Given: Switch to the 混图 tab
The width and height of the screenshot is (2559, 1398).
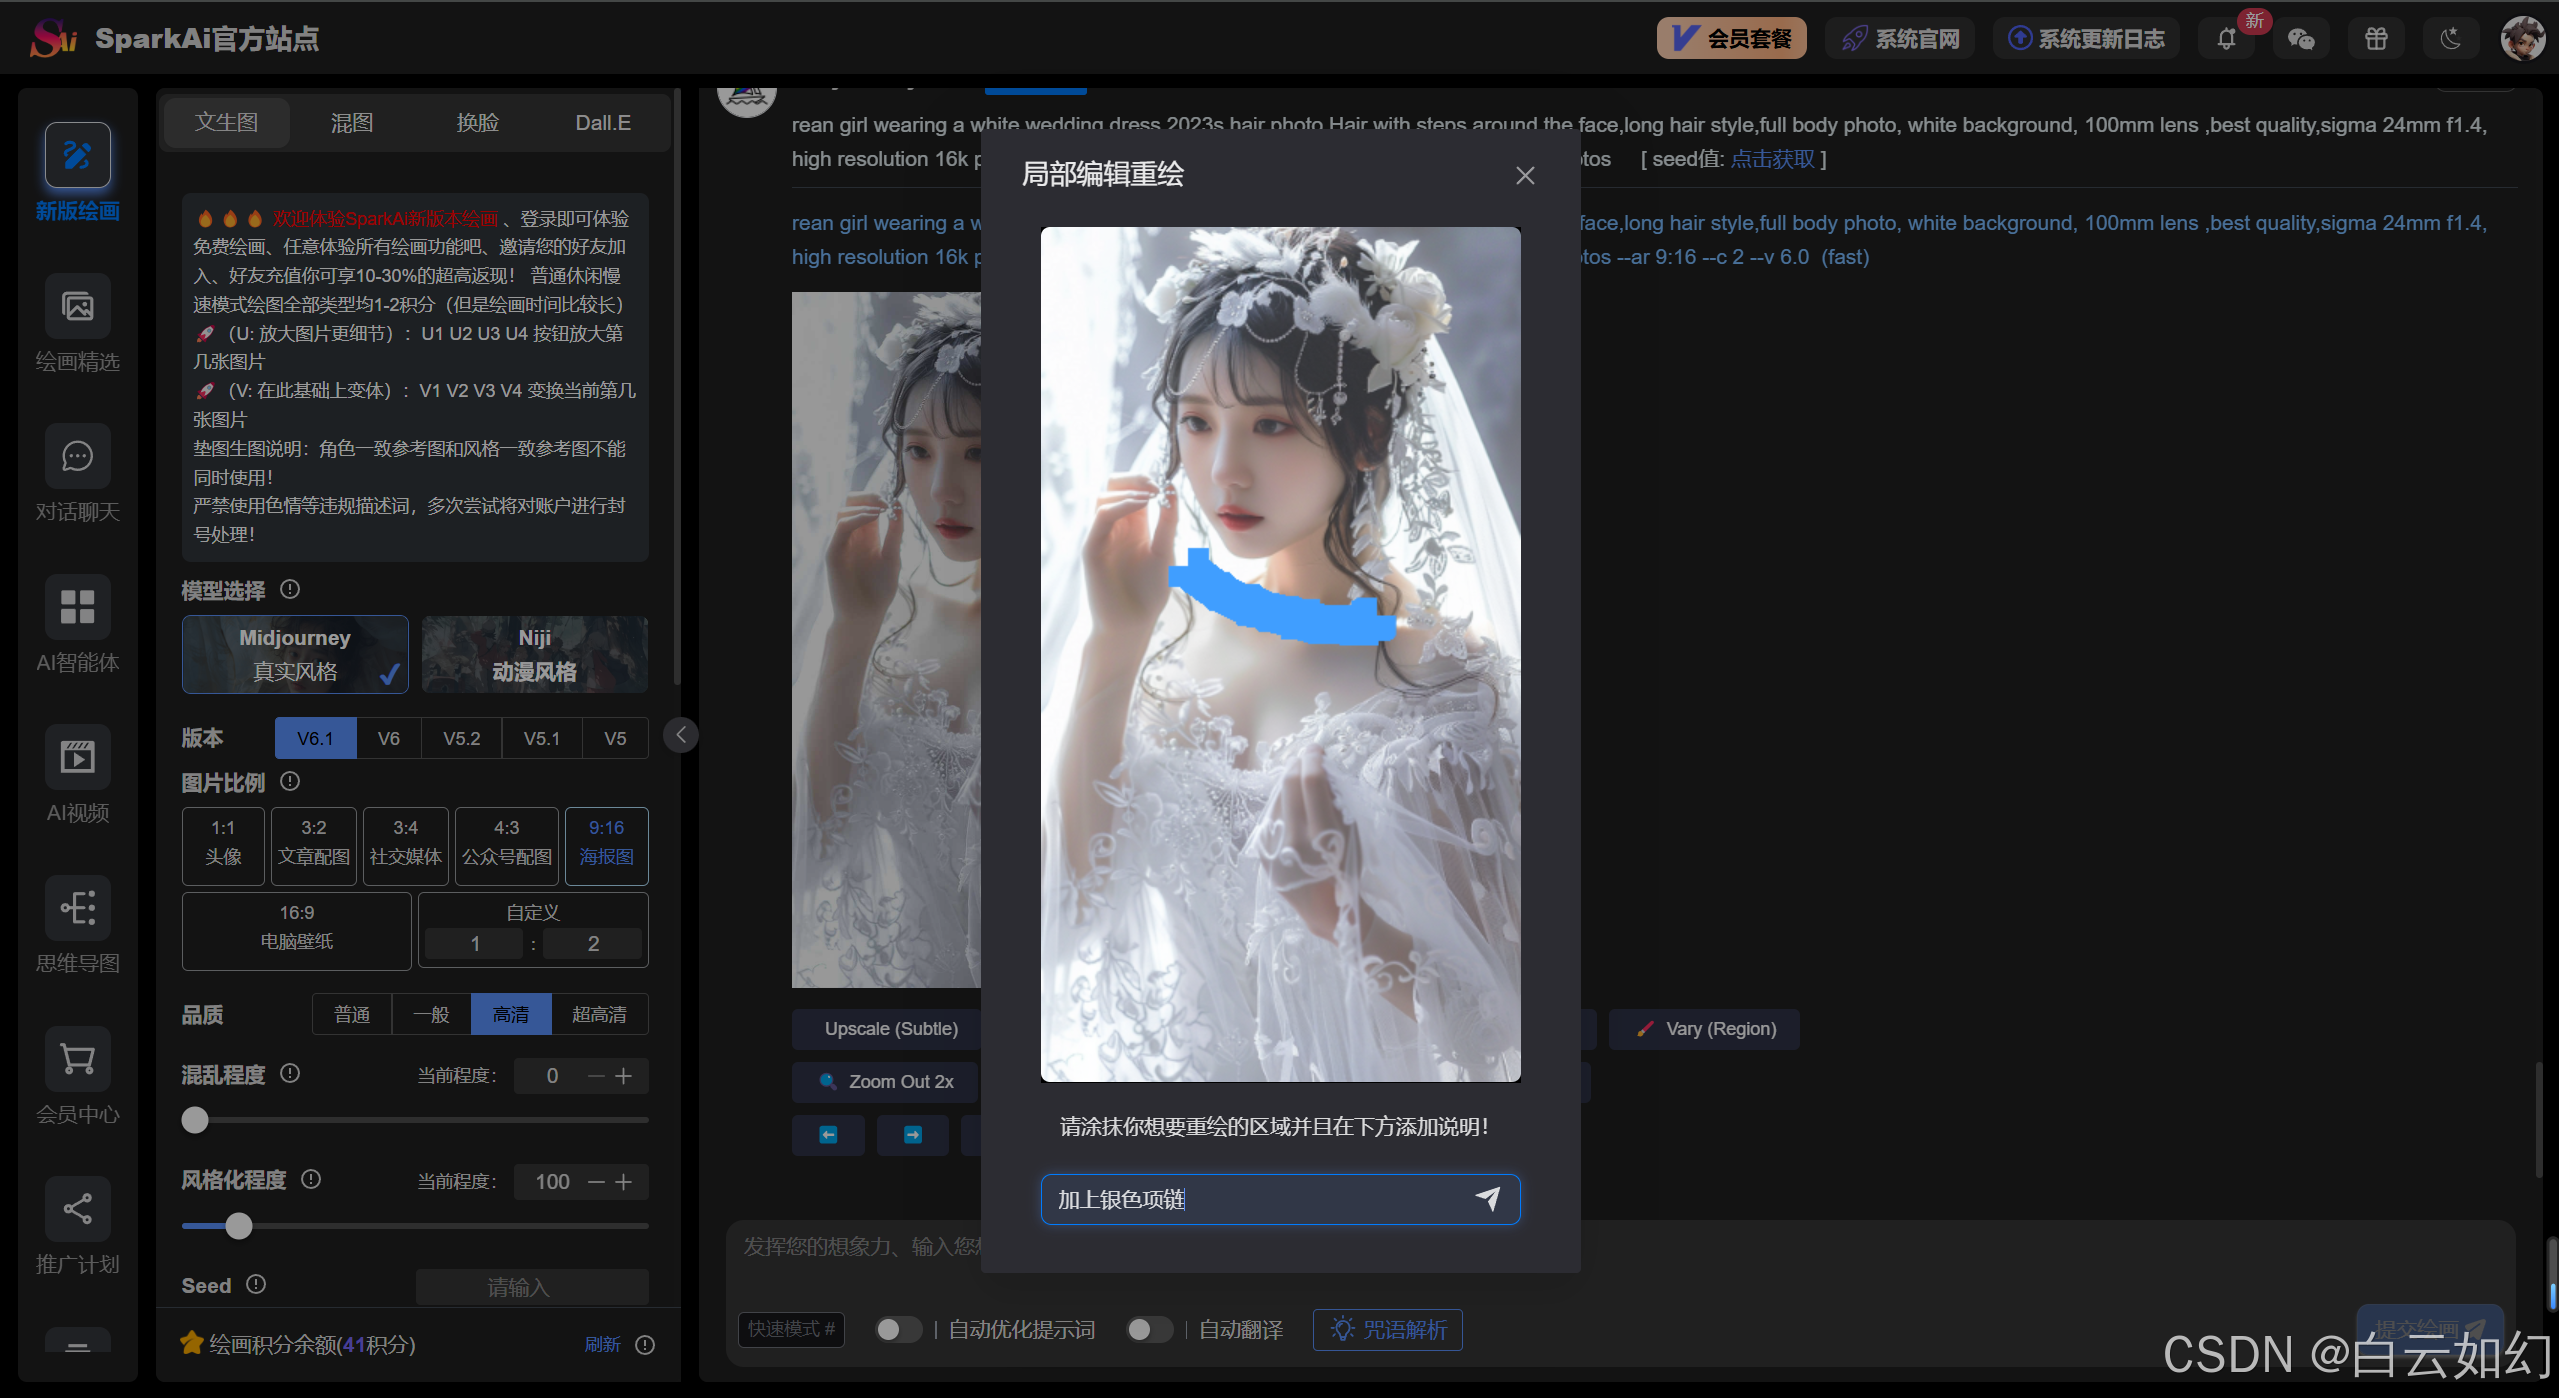Looking at the screenshot, I should [x=351, y=122].
